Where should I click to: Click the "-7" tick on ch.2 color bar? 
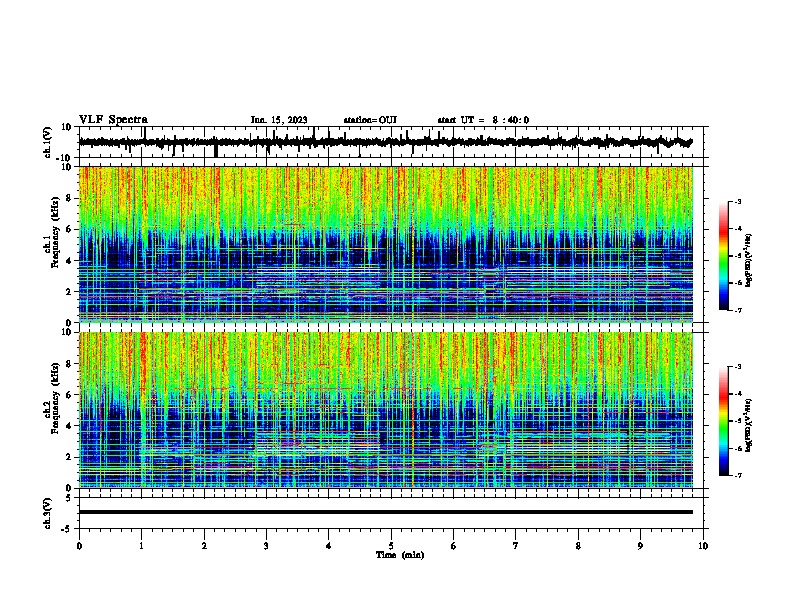737,475
